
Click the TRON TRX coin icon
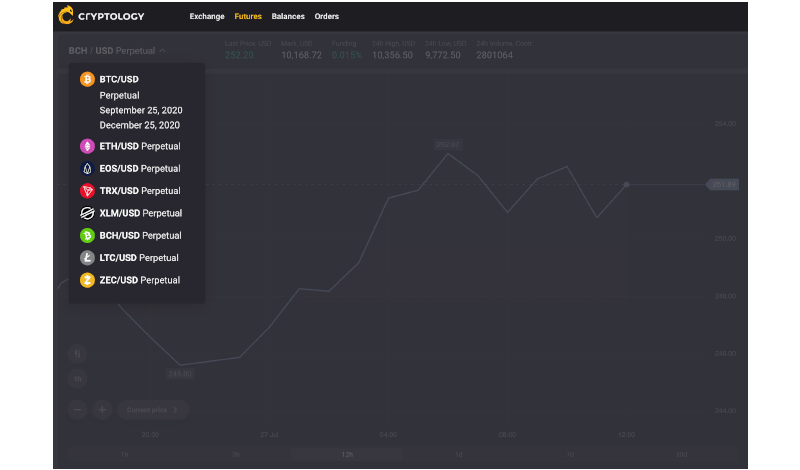pos(87,191)
